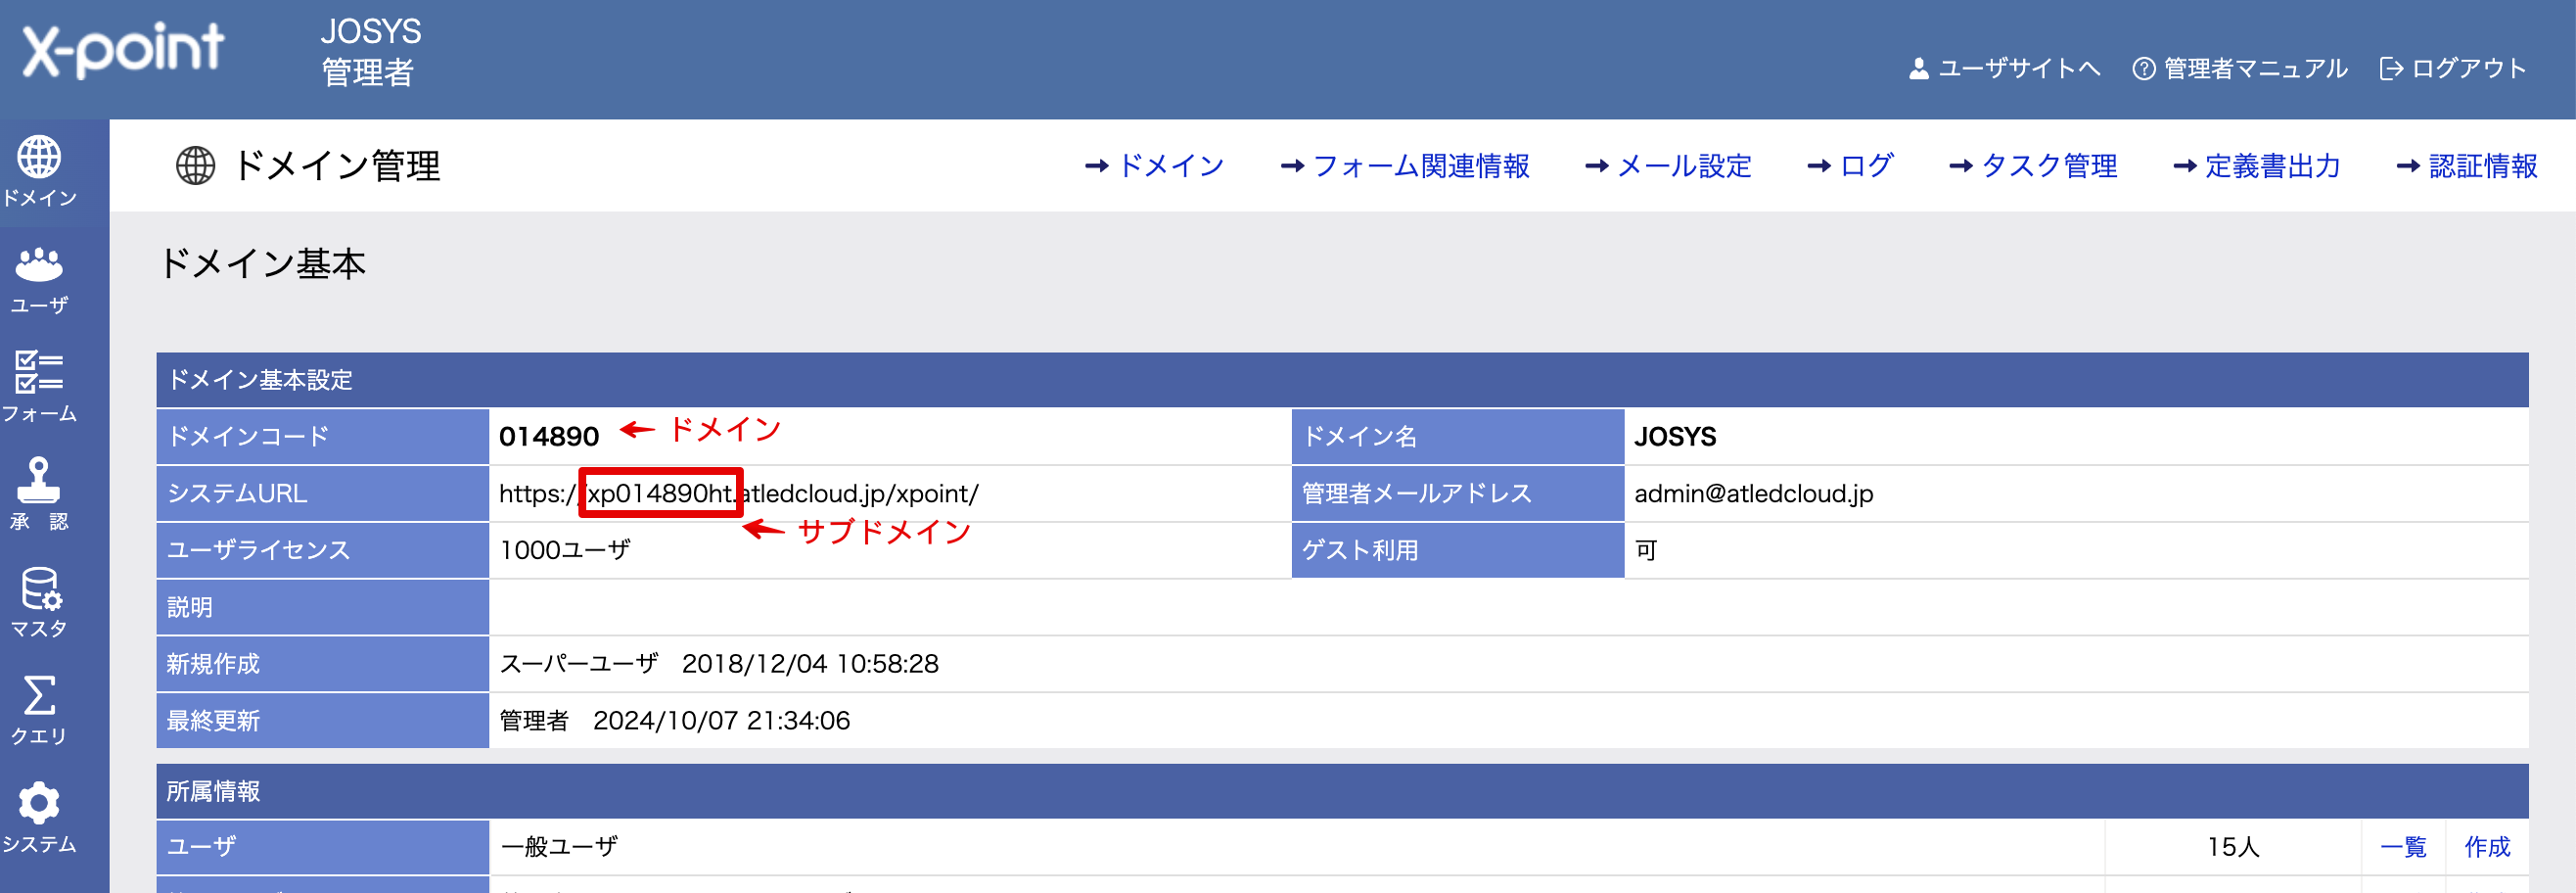Click 作成 link for 一般ユーザ
2576x893 pixels.
[x=2487, y=847]
